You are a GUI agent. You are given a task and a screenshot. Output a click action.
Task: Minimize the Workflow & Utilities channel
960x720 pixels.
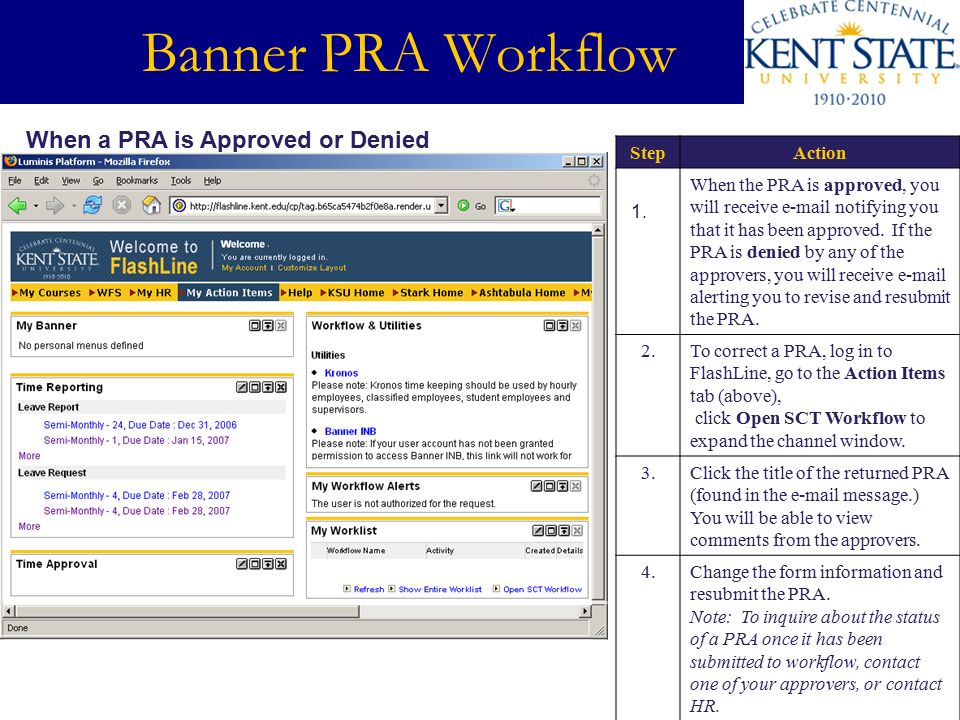click(563, 326)
